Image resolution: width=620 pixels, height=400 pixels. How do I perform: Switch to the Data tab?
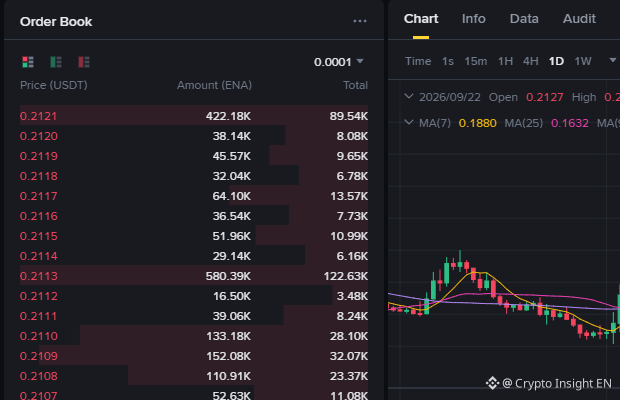tap(524, 19)
